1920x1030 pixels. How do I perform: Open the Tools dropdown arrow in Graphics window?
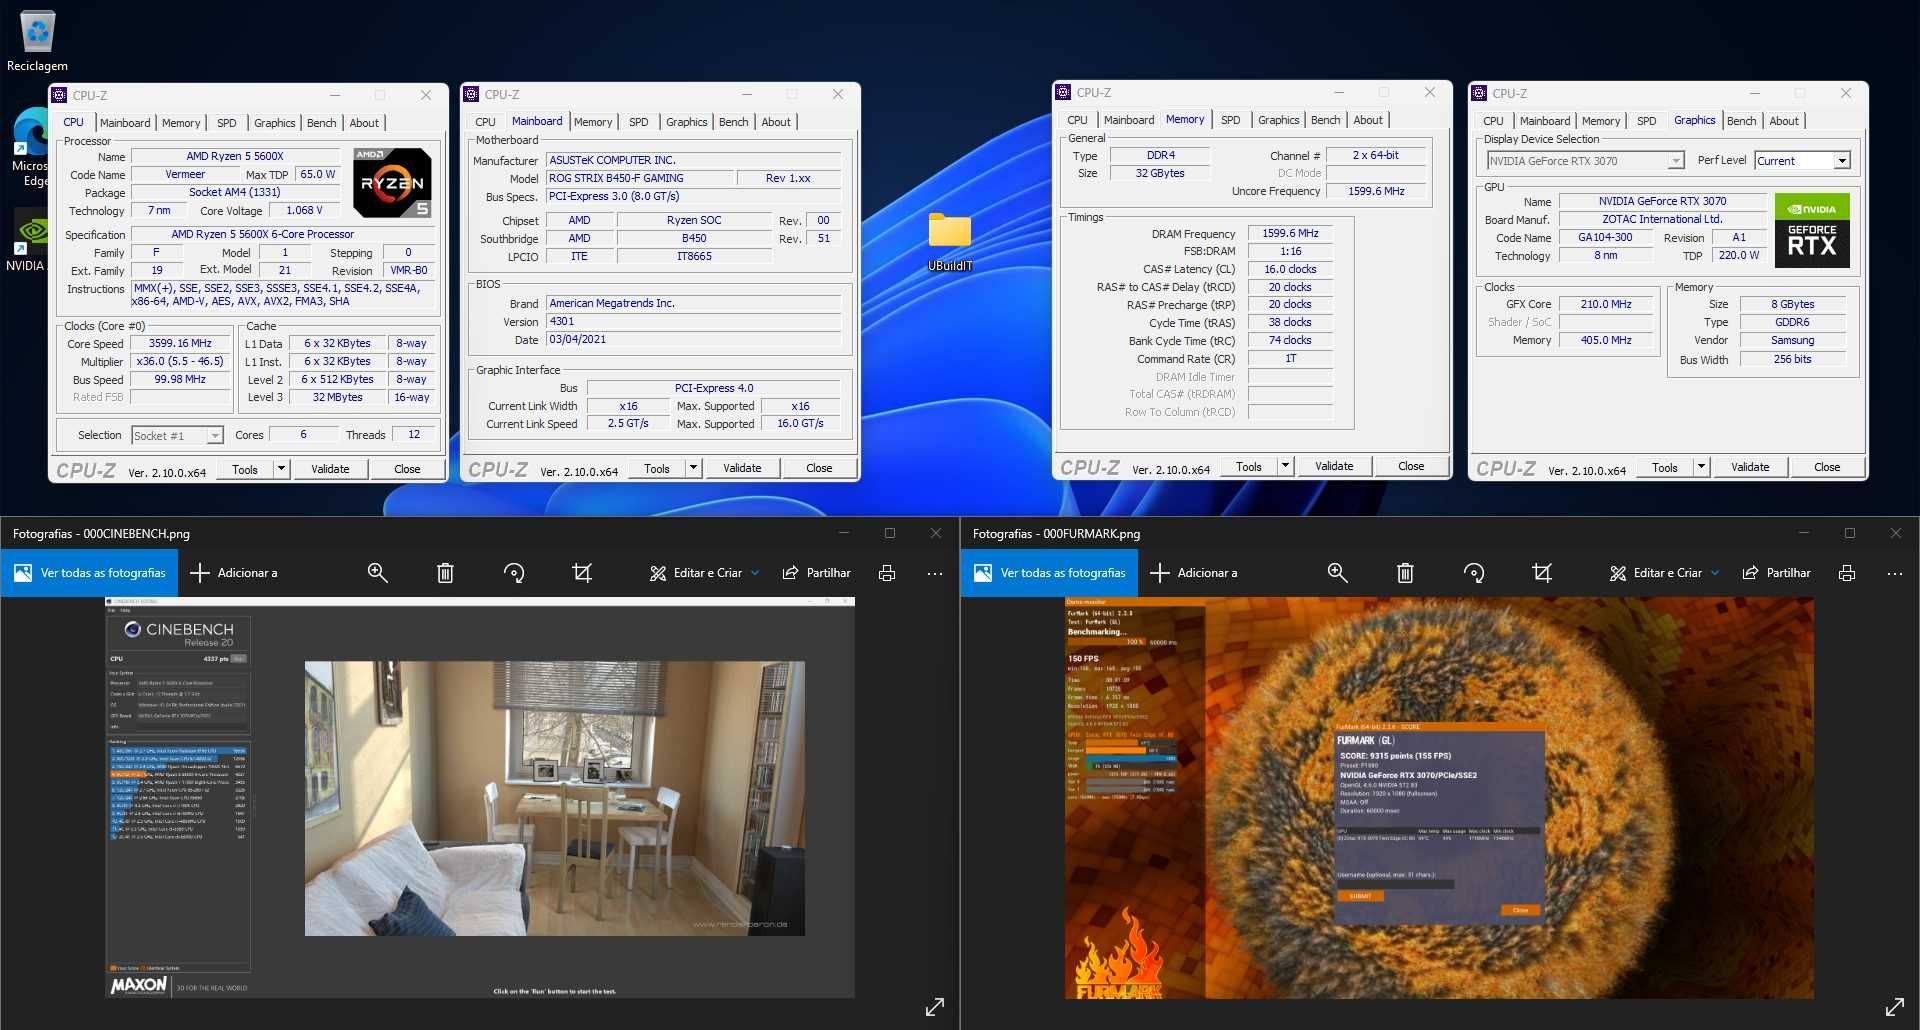tap(1701, 467)
